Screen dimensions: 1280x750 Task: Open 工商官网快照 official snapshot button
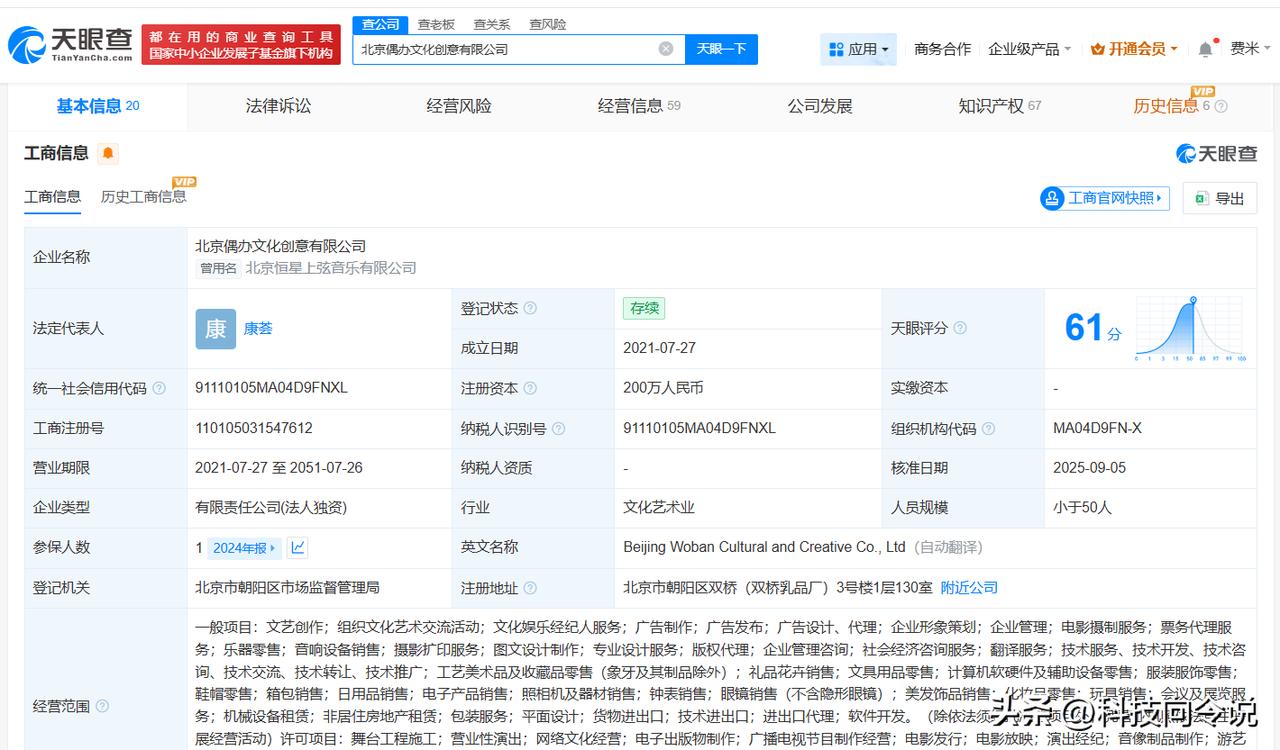coord(1105,198)
